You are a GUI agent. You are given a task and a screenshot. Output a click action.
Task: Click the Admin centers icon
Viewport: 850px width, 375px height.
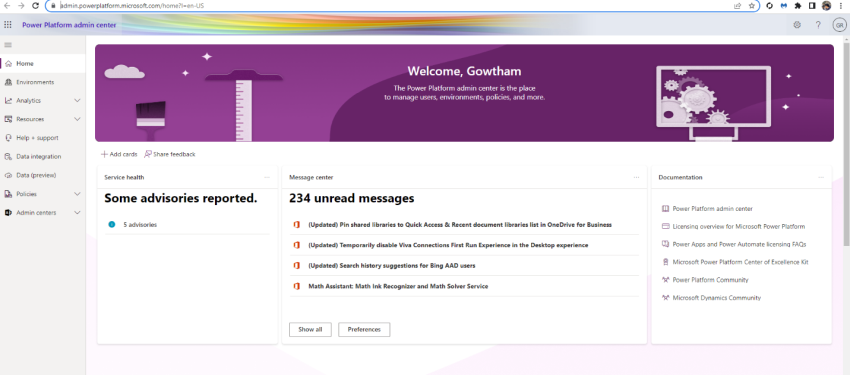(8, 213)
